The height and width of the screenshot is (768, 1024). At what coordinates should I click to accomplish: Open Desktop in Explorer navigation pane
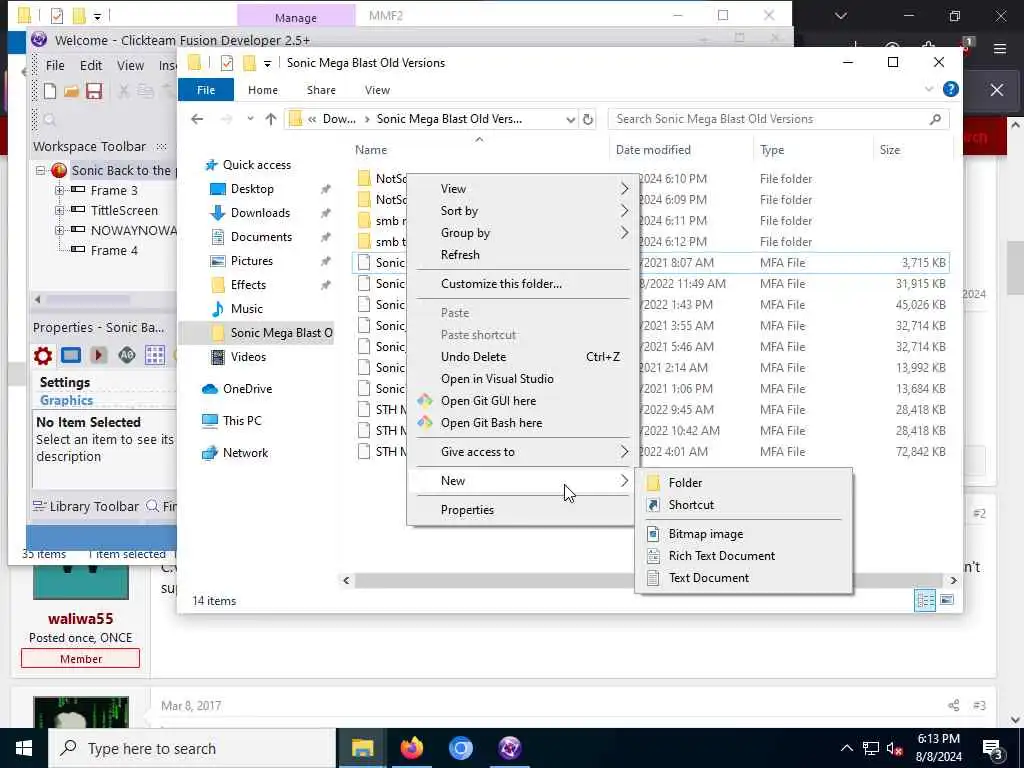click(252, 189)
